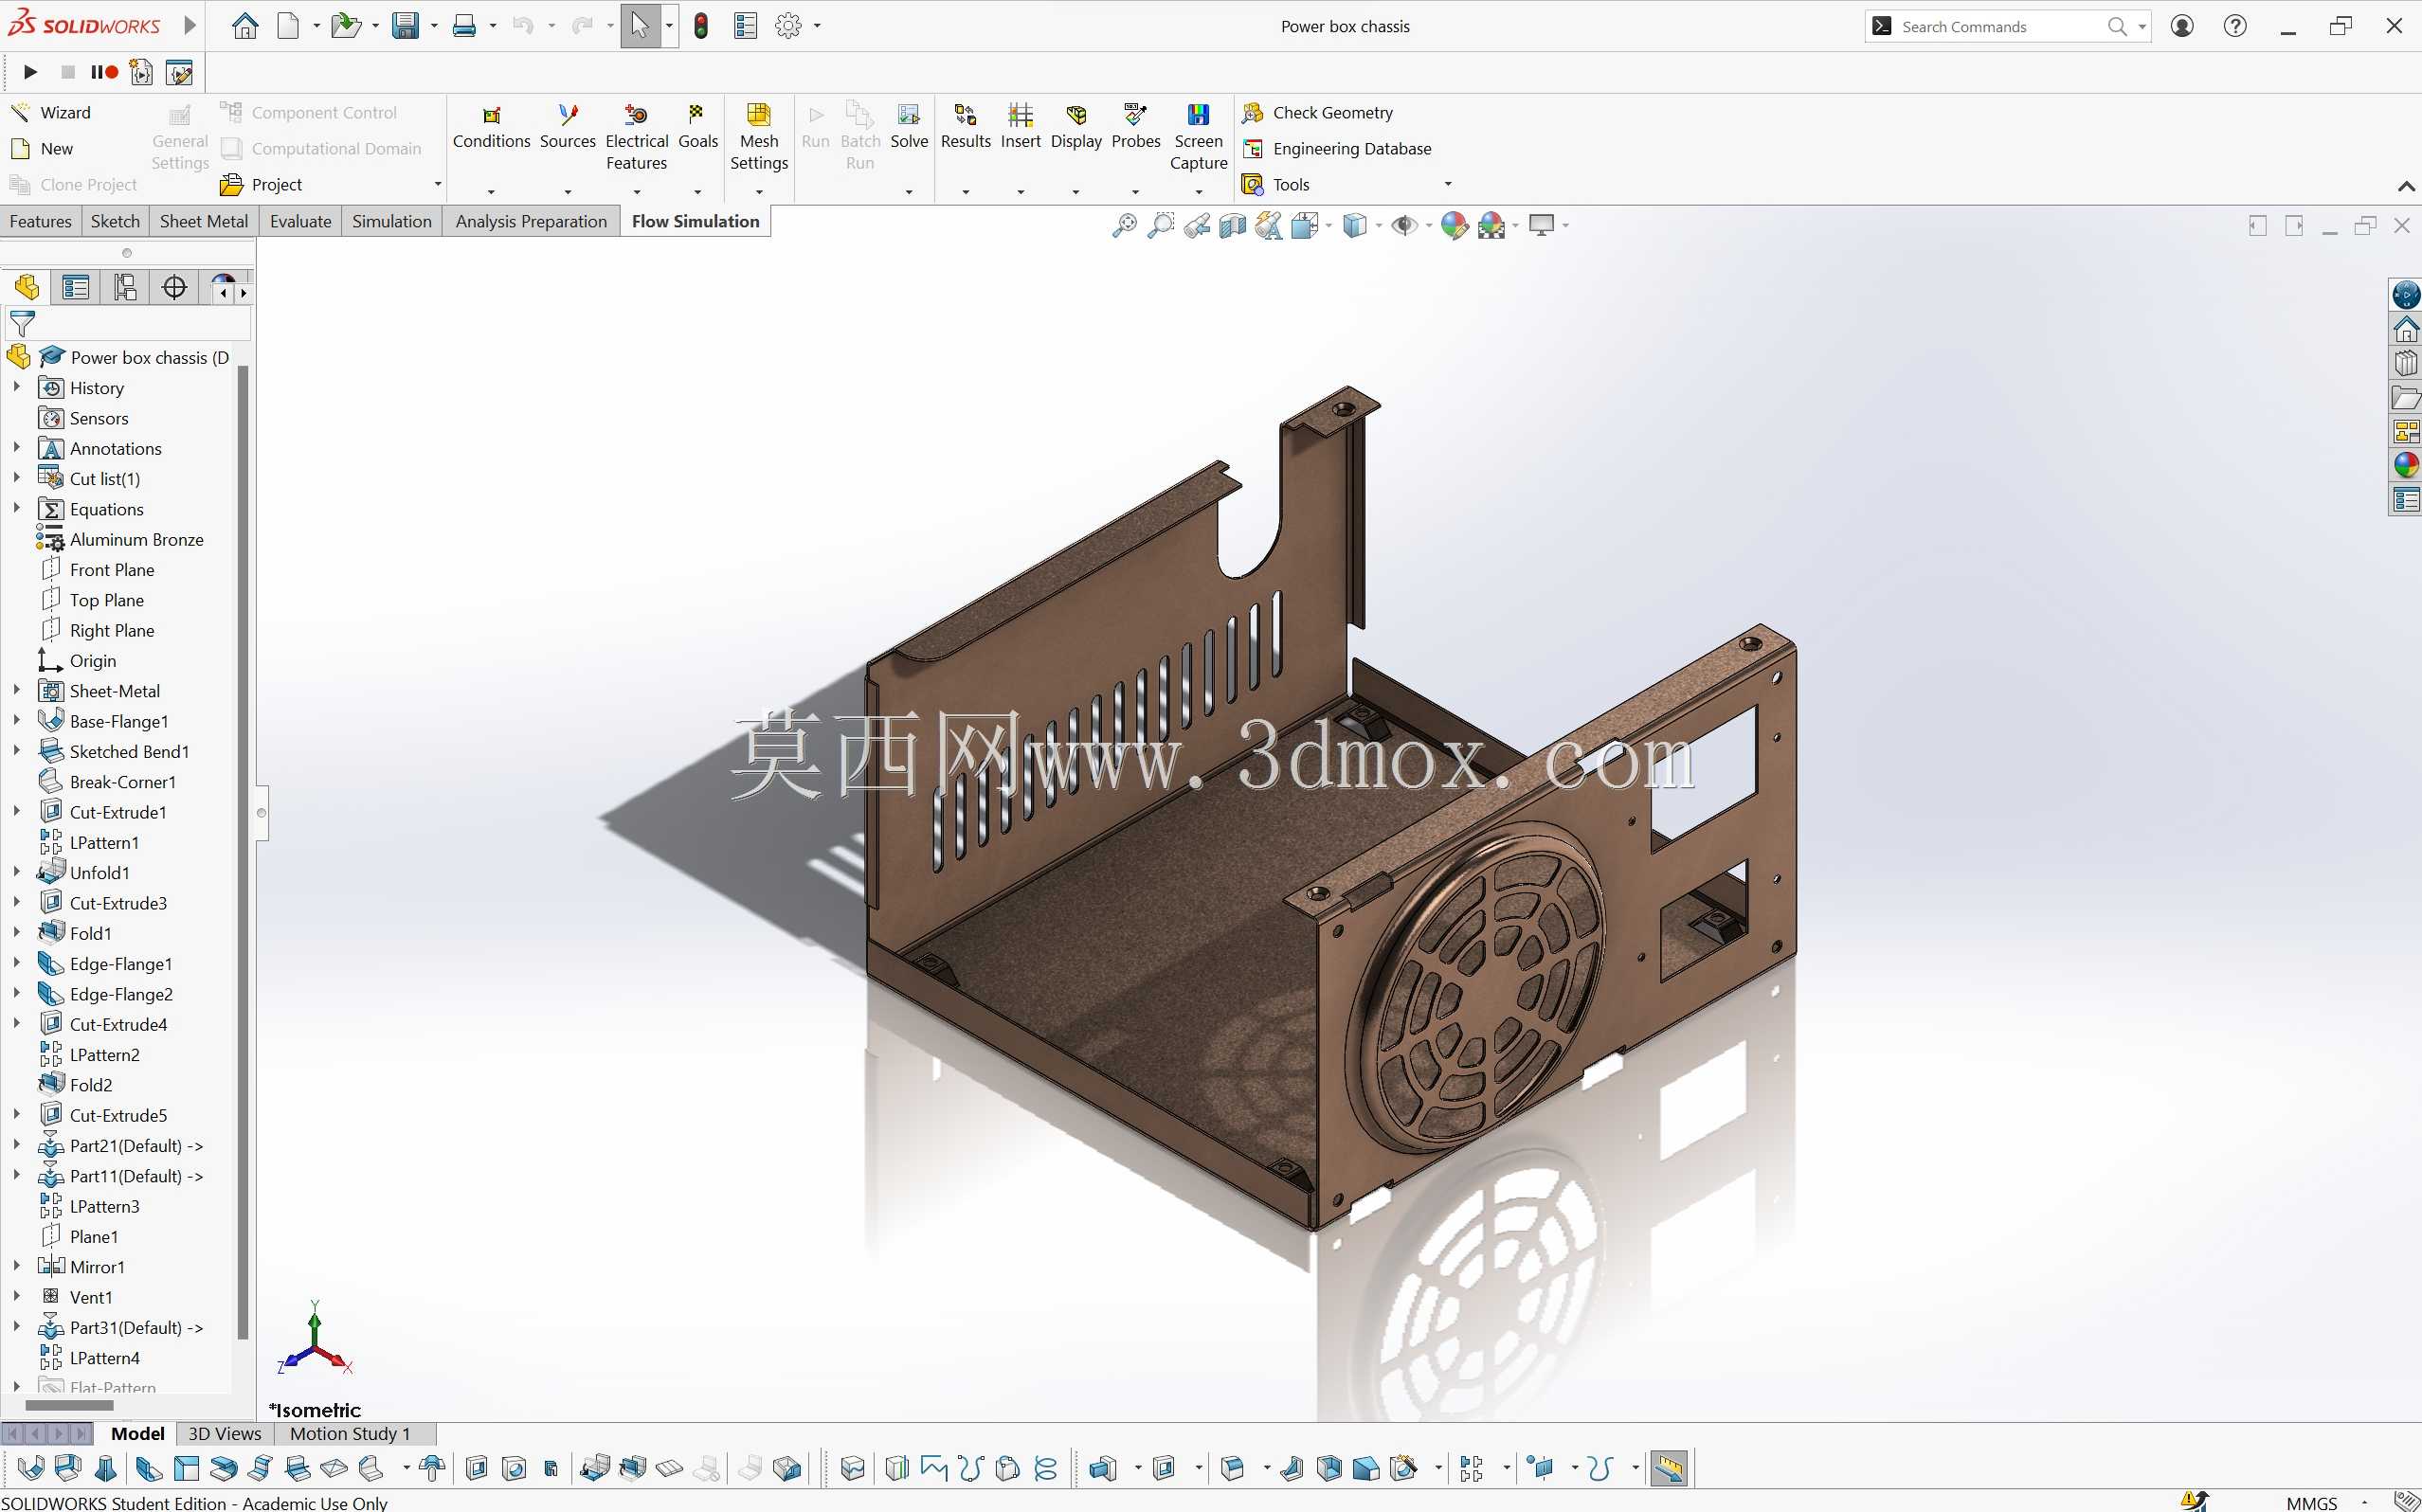Open the Tools dropdown arrow
The width and height of the screenshot is (2422, 1512).
click(1447, 184)
